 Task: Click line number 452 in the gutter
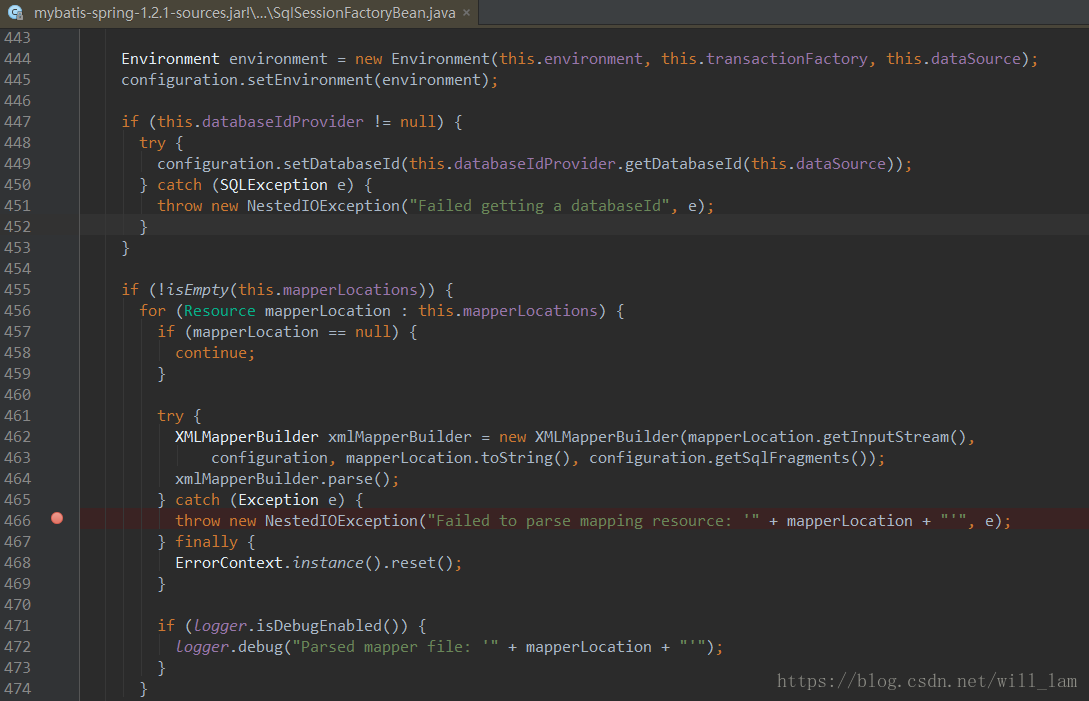[x=17, y=226]
